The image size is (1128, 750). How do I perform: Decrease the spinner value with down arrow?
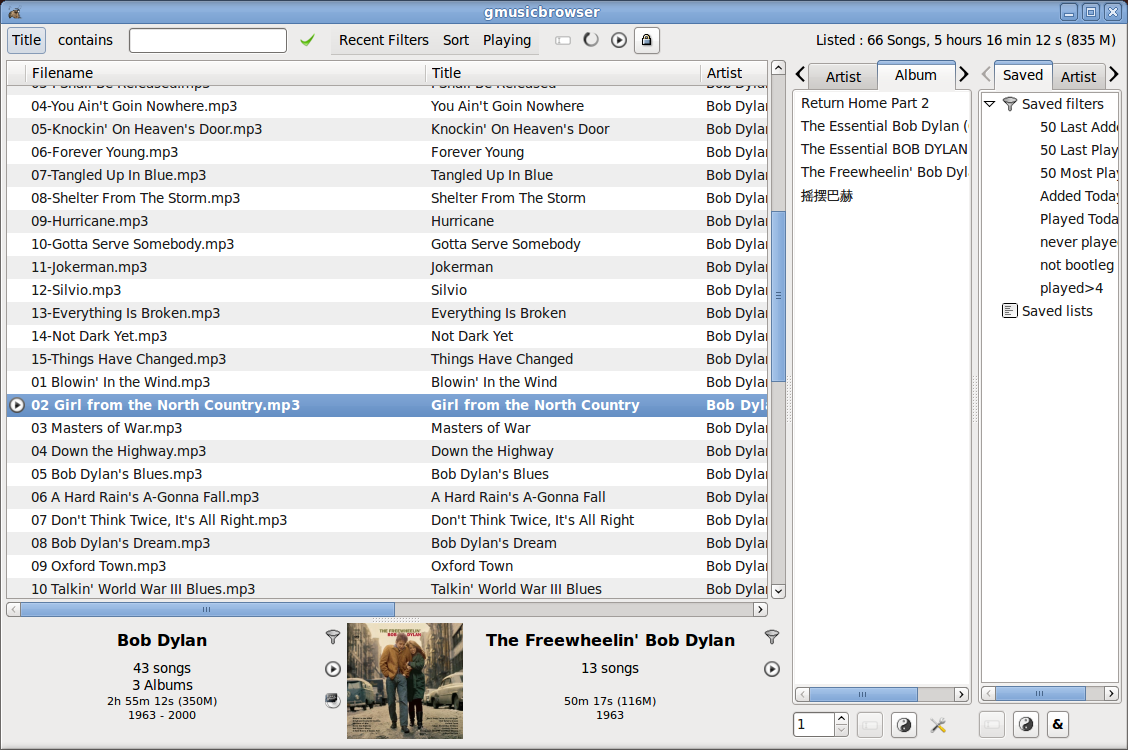point(842,731)
